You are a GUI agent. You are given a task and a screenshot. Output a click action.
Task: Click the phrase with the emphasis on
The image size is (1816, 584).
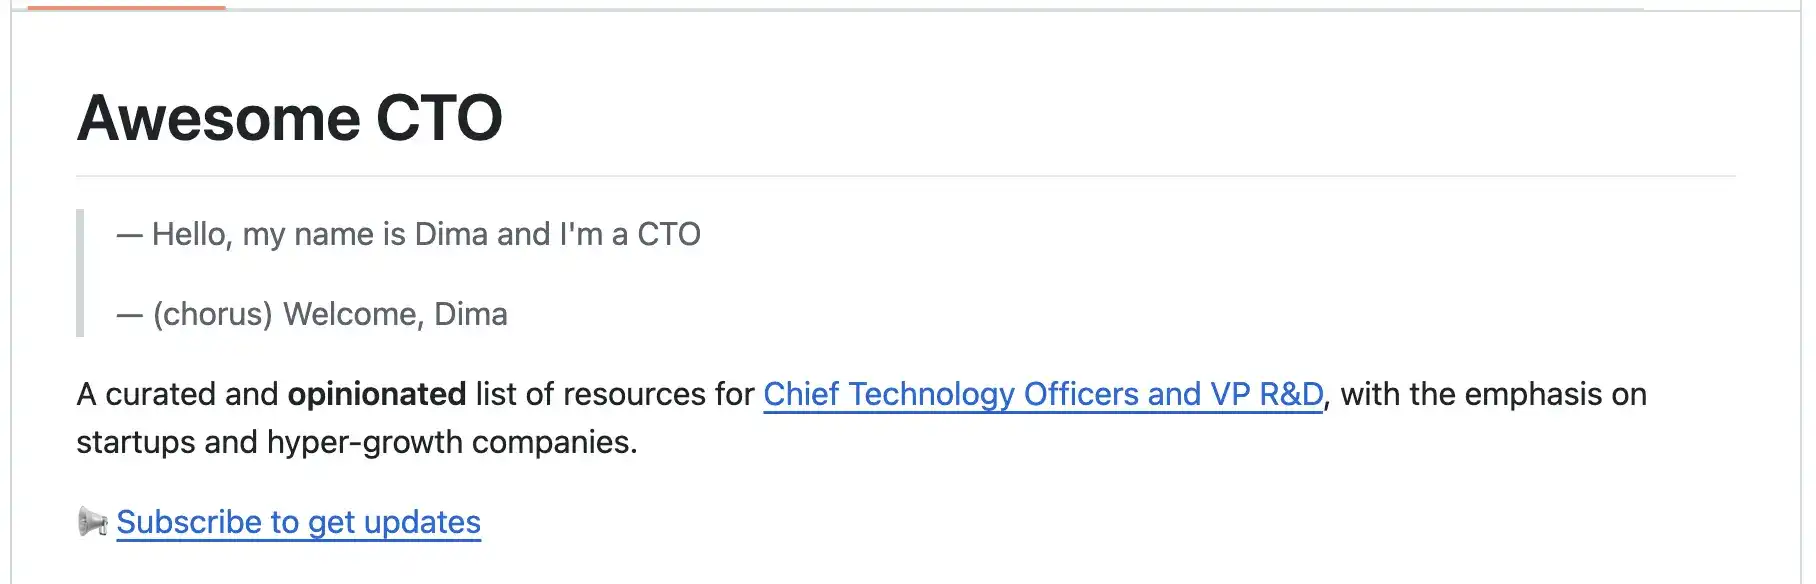pyautogui.click(x=1494, y=394)
